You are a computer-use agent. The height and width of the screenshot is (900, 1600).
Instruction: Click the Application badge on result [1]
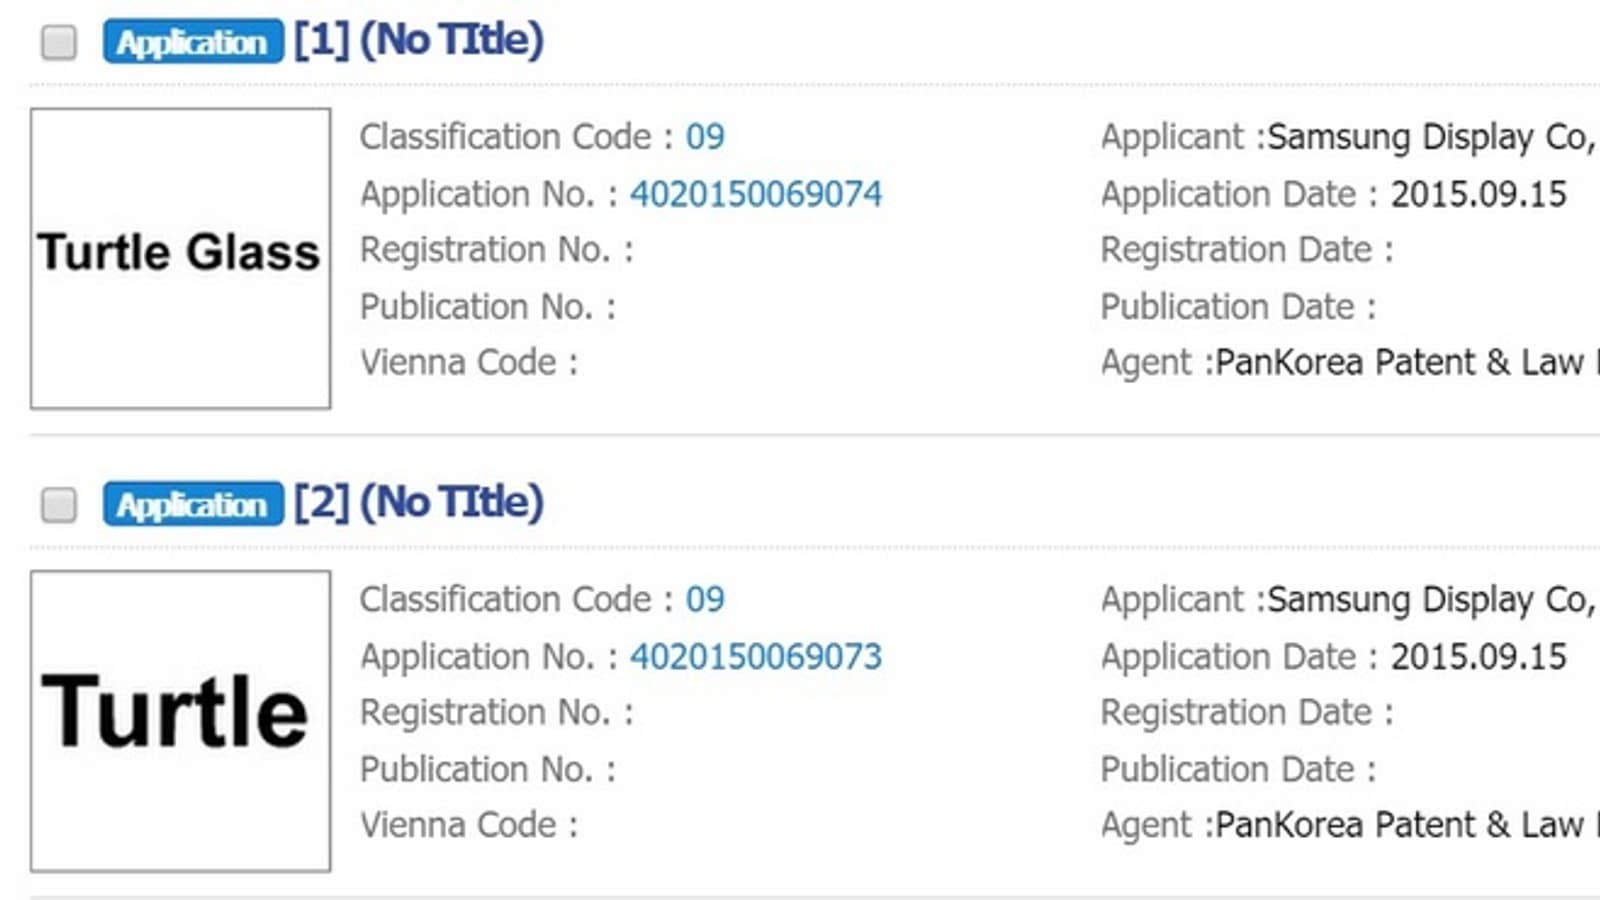(192, 42)
